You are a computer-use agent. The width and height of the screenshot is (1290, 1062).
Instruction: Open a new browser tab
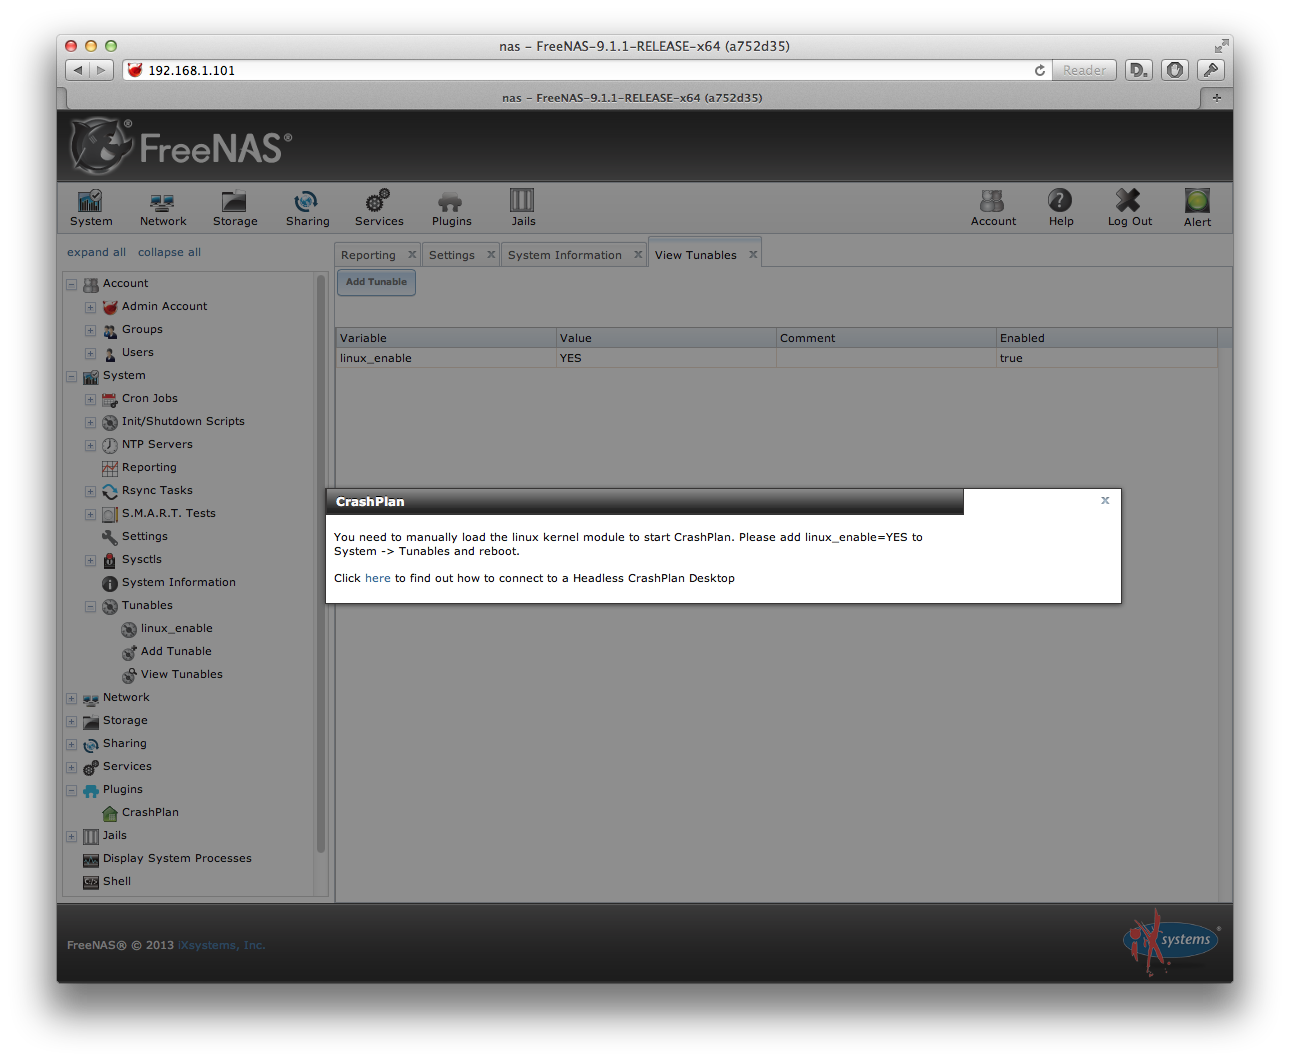tap(1216, 98)
